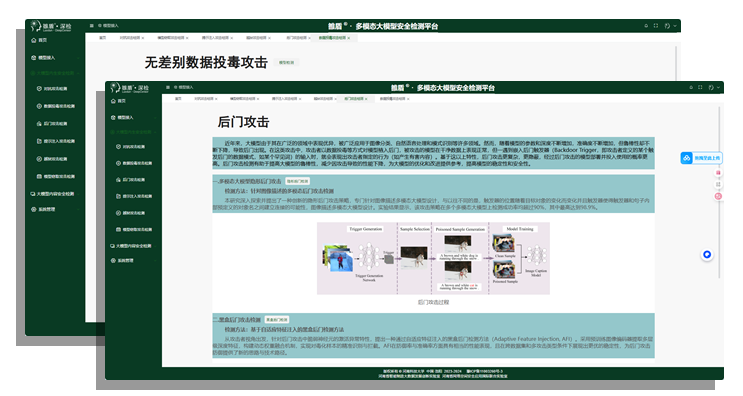Collapse 大模型内生安全检测 group in back window sidebar
The width and height of the screenshot is (743, 396).
[54, 73]
